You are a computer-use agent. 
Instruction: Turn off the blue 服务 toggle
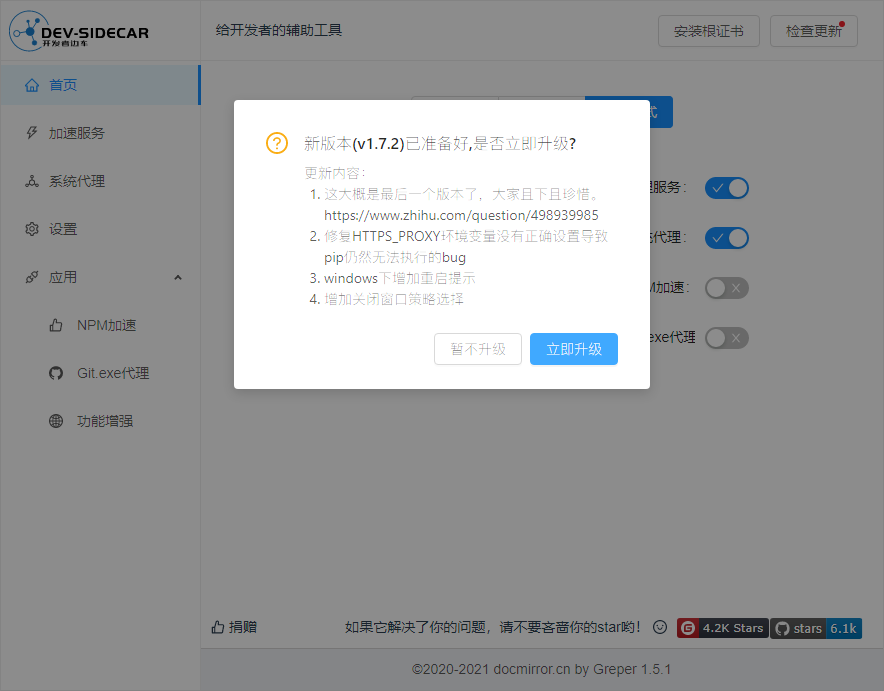point(727,188)
